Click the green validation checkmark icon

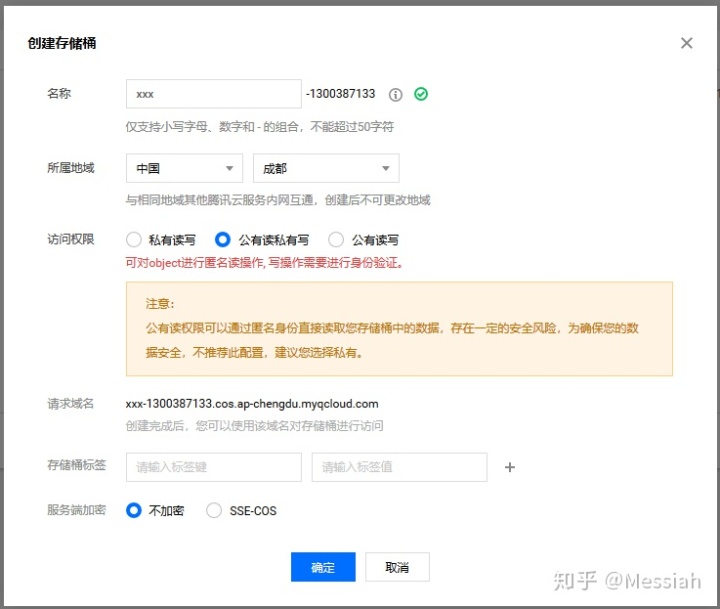click(x=421, y=94)
